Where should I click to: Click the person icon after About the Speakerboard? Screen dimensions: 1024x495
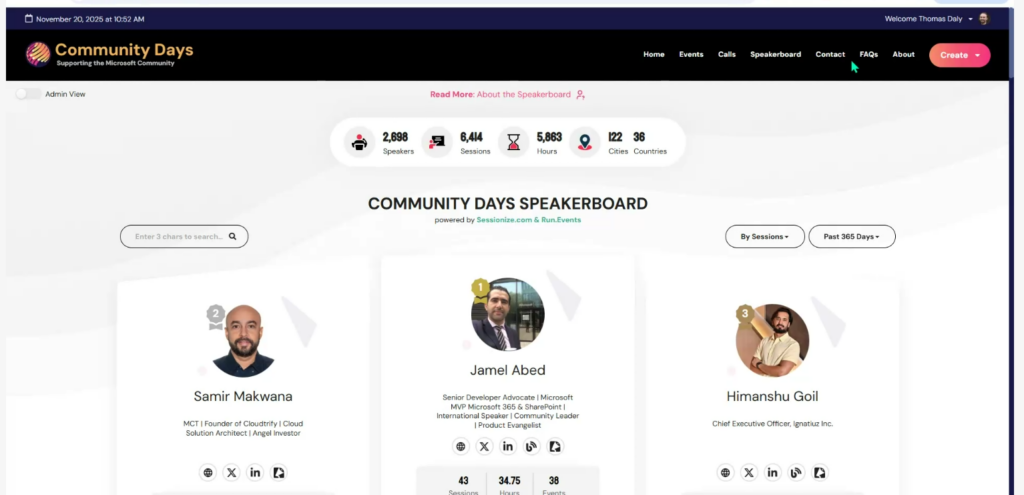tap(580, 95)
